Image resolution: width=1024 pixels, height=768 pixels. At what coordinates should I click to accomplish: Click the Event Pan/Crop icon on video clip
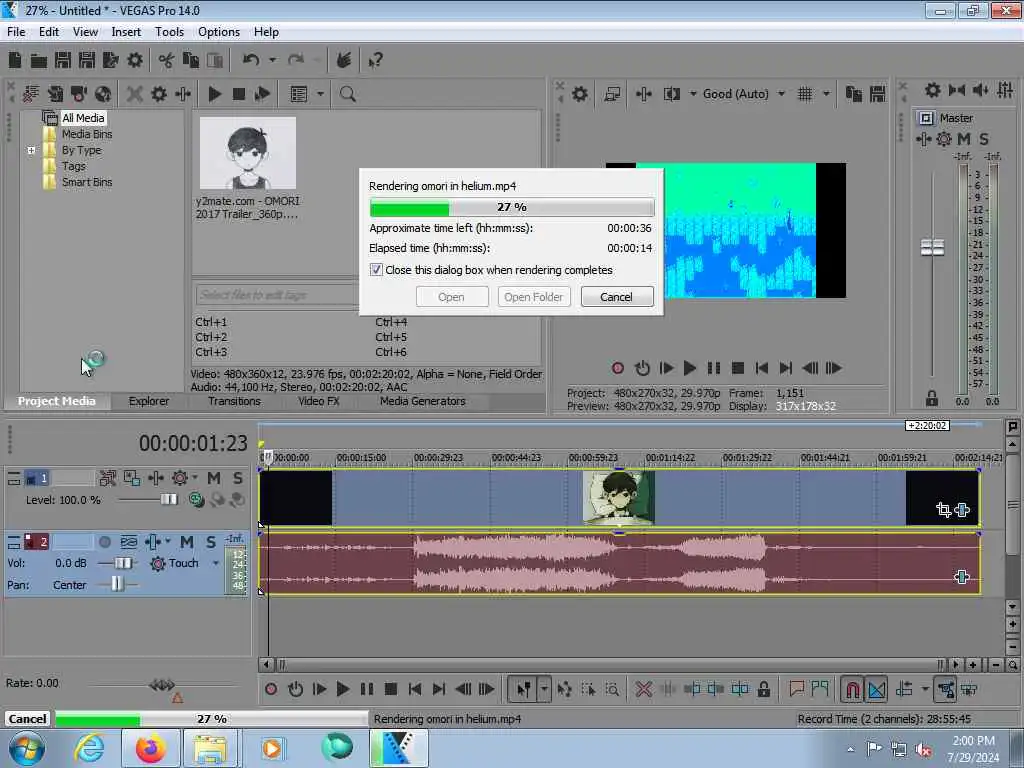coord(943,509)
